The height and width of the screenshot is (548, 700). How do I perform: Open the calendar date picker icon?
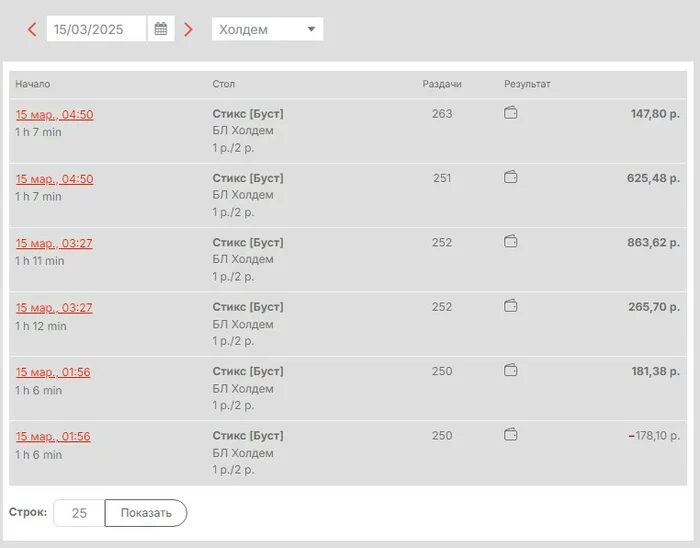[x=161, y=29]
